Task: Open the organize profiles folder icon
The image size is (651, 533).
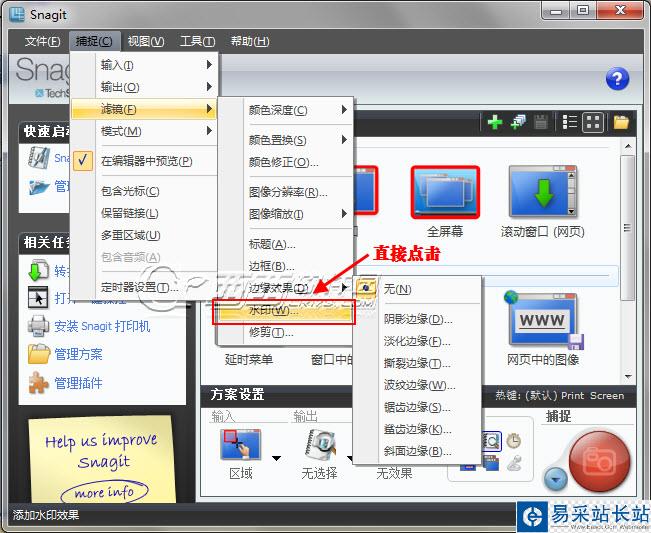Action: click(x=621, y=122)
